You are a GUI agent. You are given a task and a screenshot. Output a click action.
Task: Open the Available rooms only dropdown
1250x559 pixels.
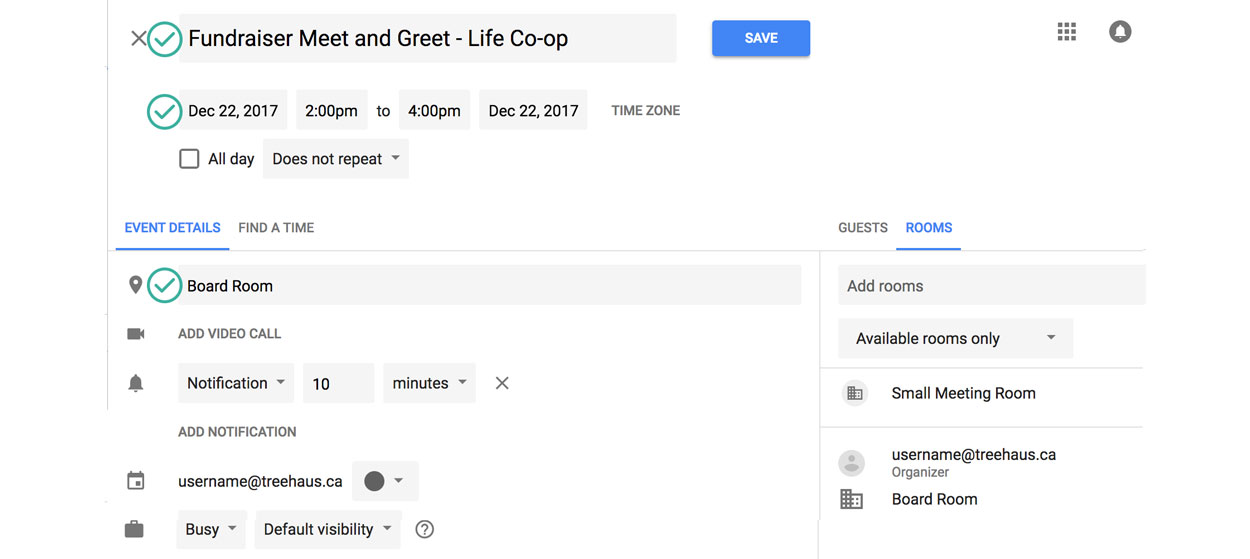pos(955,338)
